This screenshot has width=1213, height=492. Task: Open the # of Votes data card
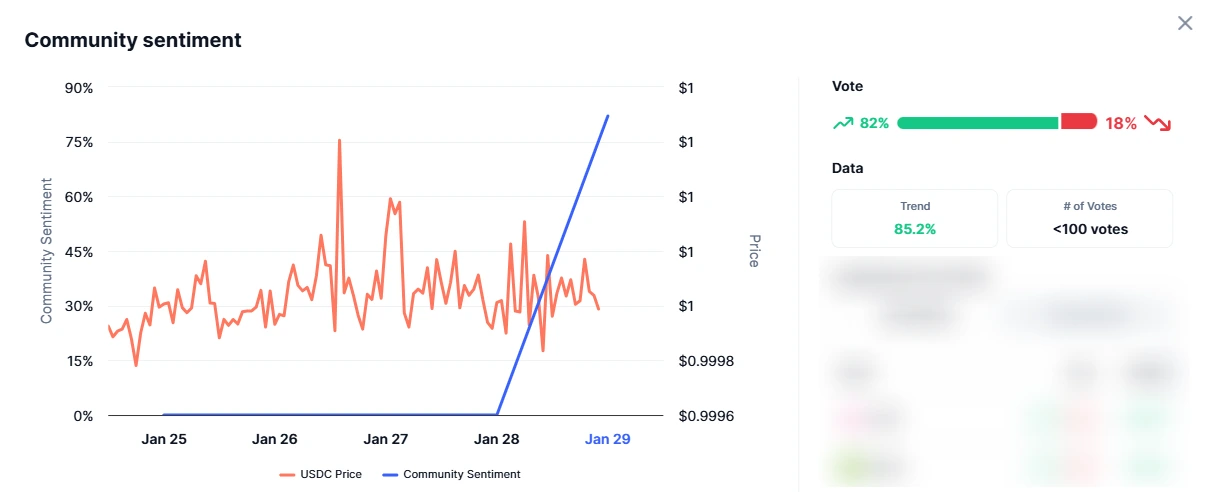[x=1090, y=218]
